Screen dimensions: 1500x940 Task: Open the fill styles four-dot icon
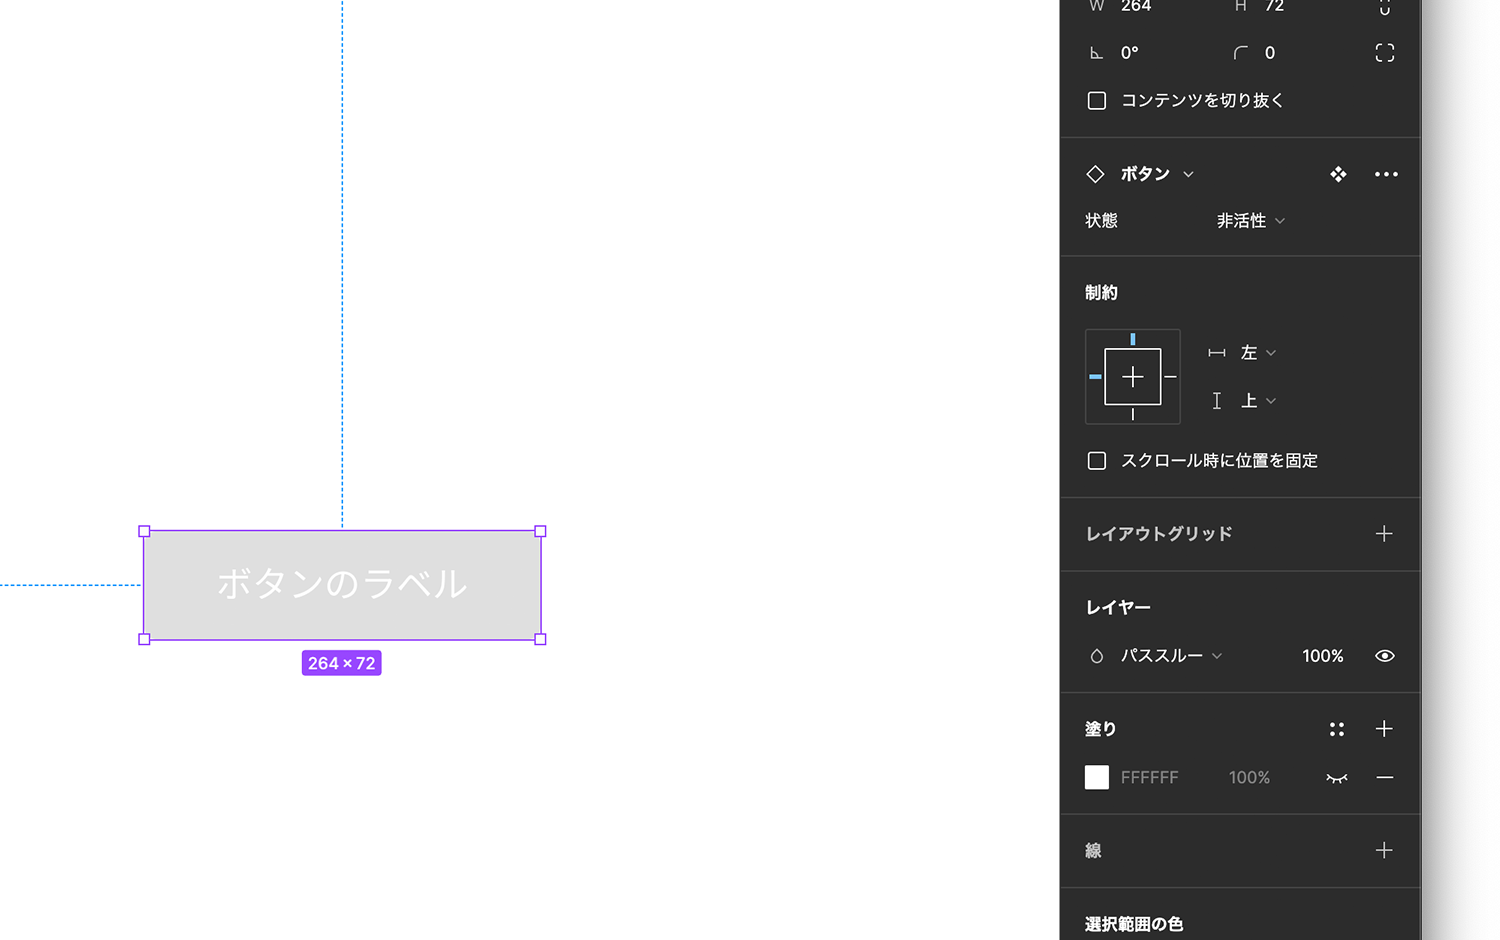pos(1337,729)
